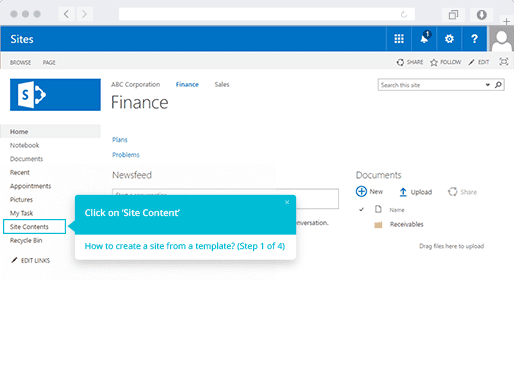Open the Problems link
514x377 pixels.
(x=126, y=155)
